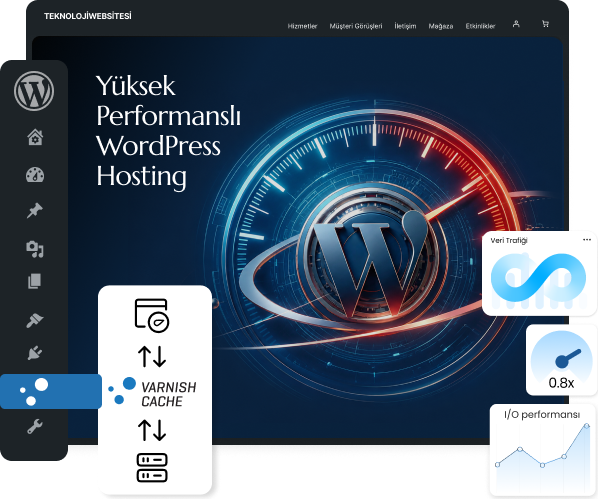Viewport: 598px width, 499px height.
Task: Open the Pages icon in sidebar
Action: (x=34, y=281)
